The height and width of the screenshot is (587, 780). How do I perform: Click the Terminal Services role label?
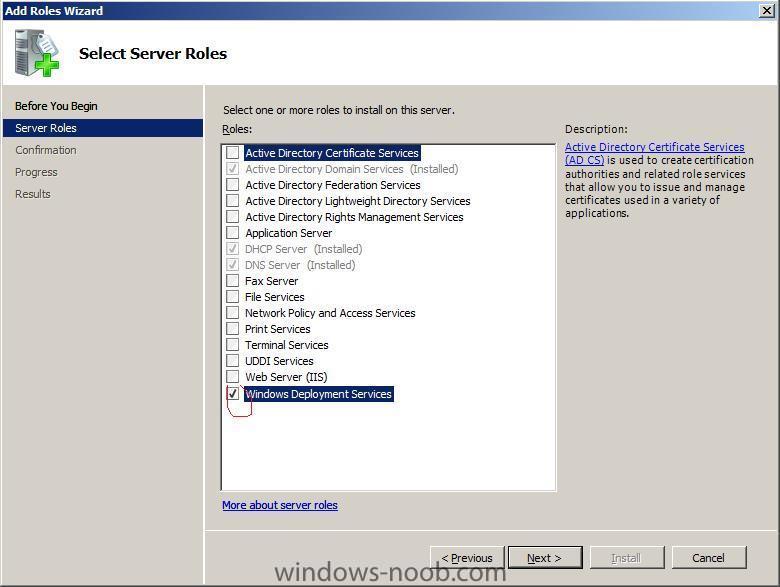[287, 345]
